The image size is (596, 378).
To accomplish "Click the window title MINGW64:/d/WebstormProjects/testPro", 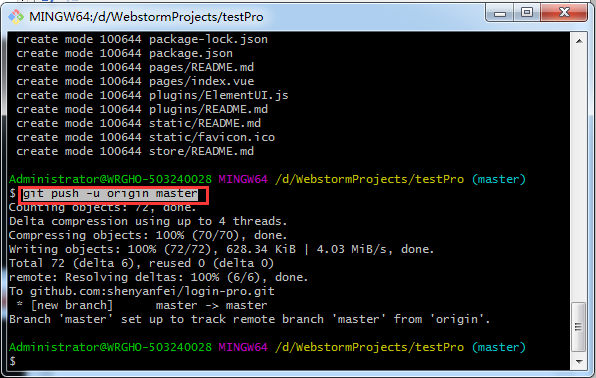I will tap(146, 17).
